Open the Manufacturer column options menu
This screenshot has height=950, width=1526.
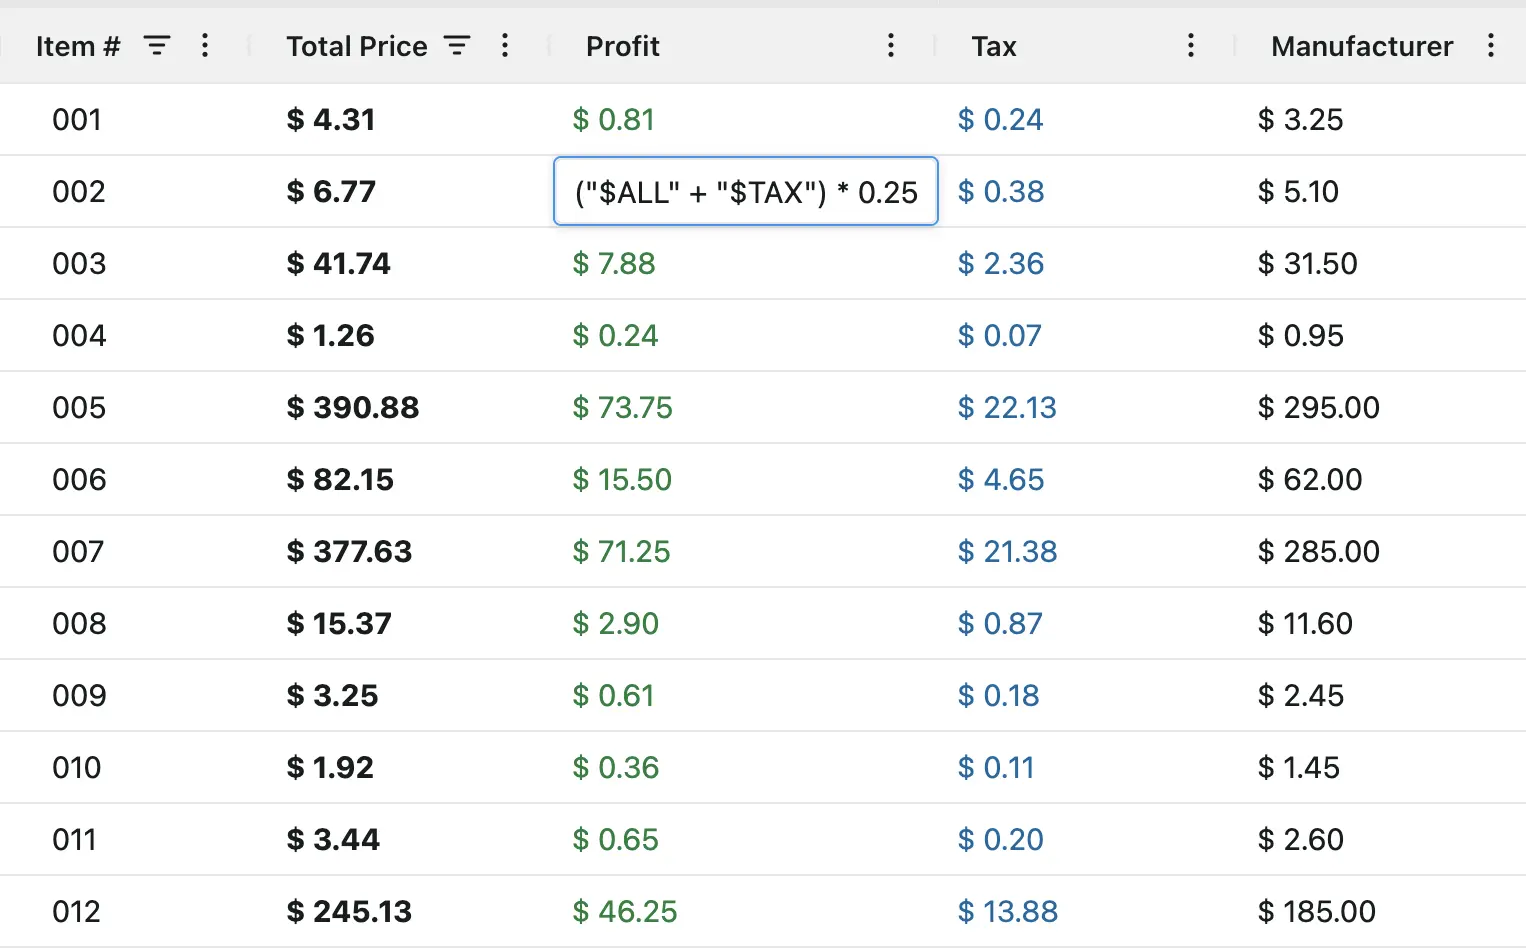pos(1490,46)
